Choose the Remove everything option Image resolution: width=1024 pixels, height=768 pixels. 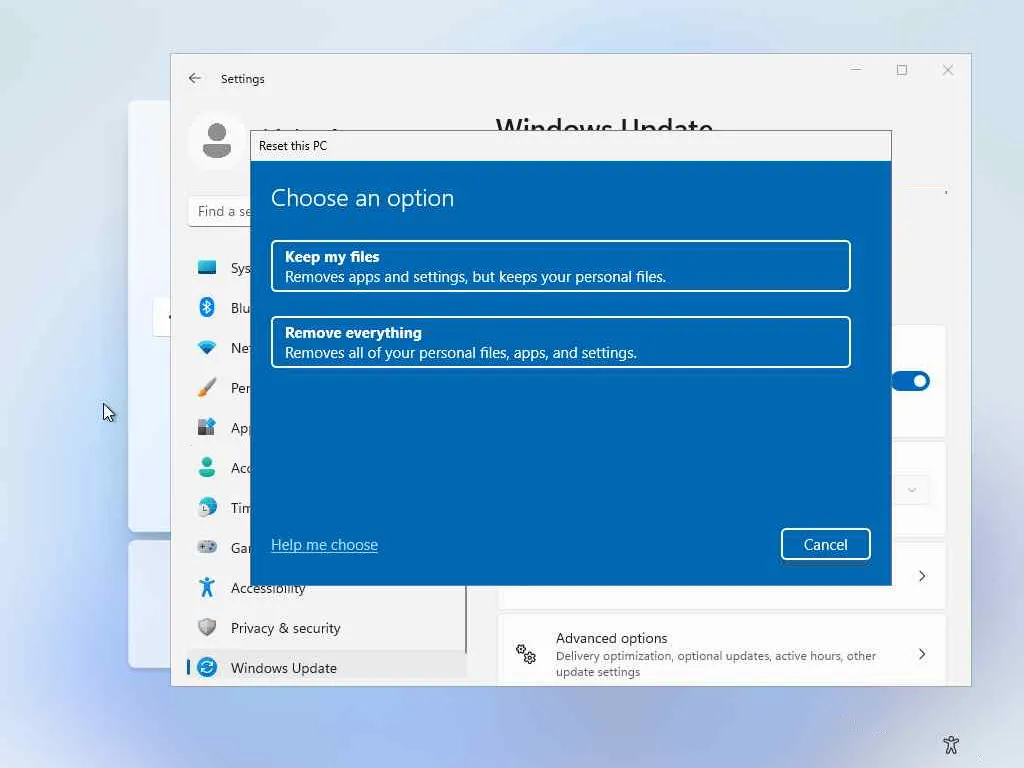click(x=560, y=342)
